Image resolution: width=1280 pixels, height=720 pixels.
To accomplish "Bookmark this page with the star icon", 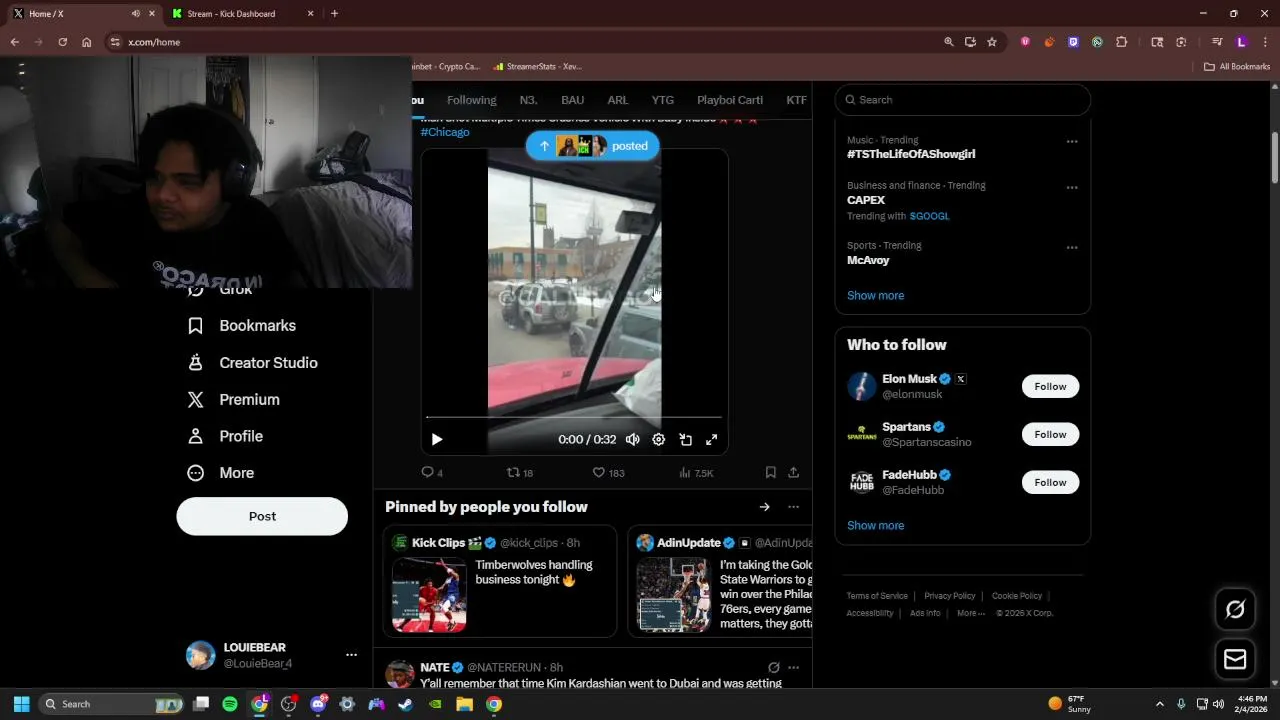I will tap(992, 42).
